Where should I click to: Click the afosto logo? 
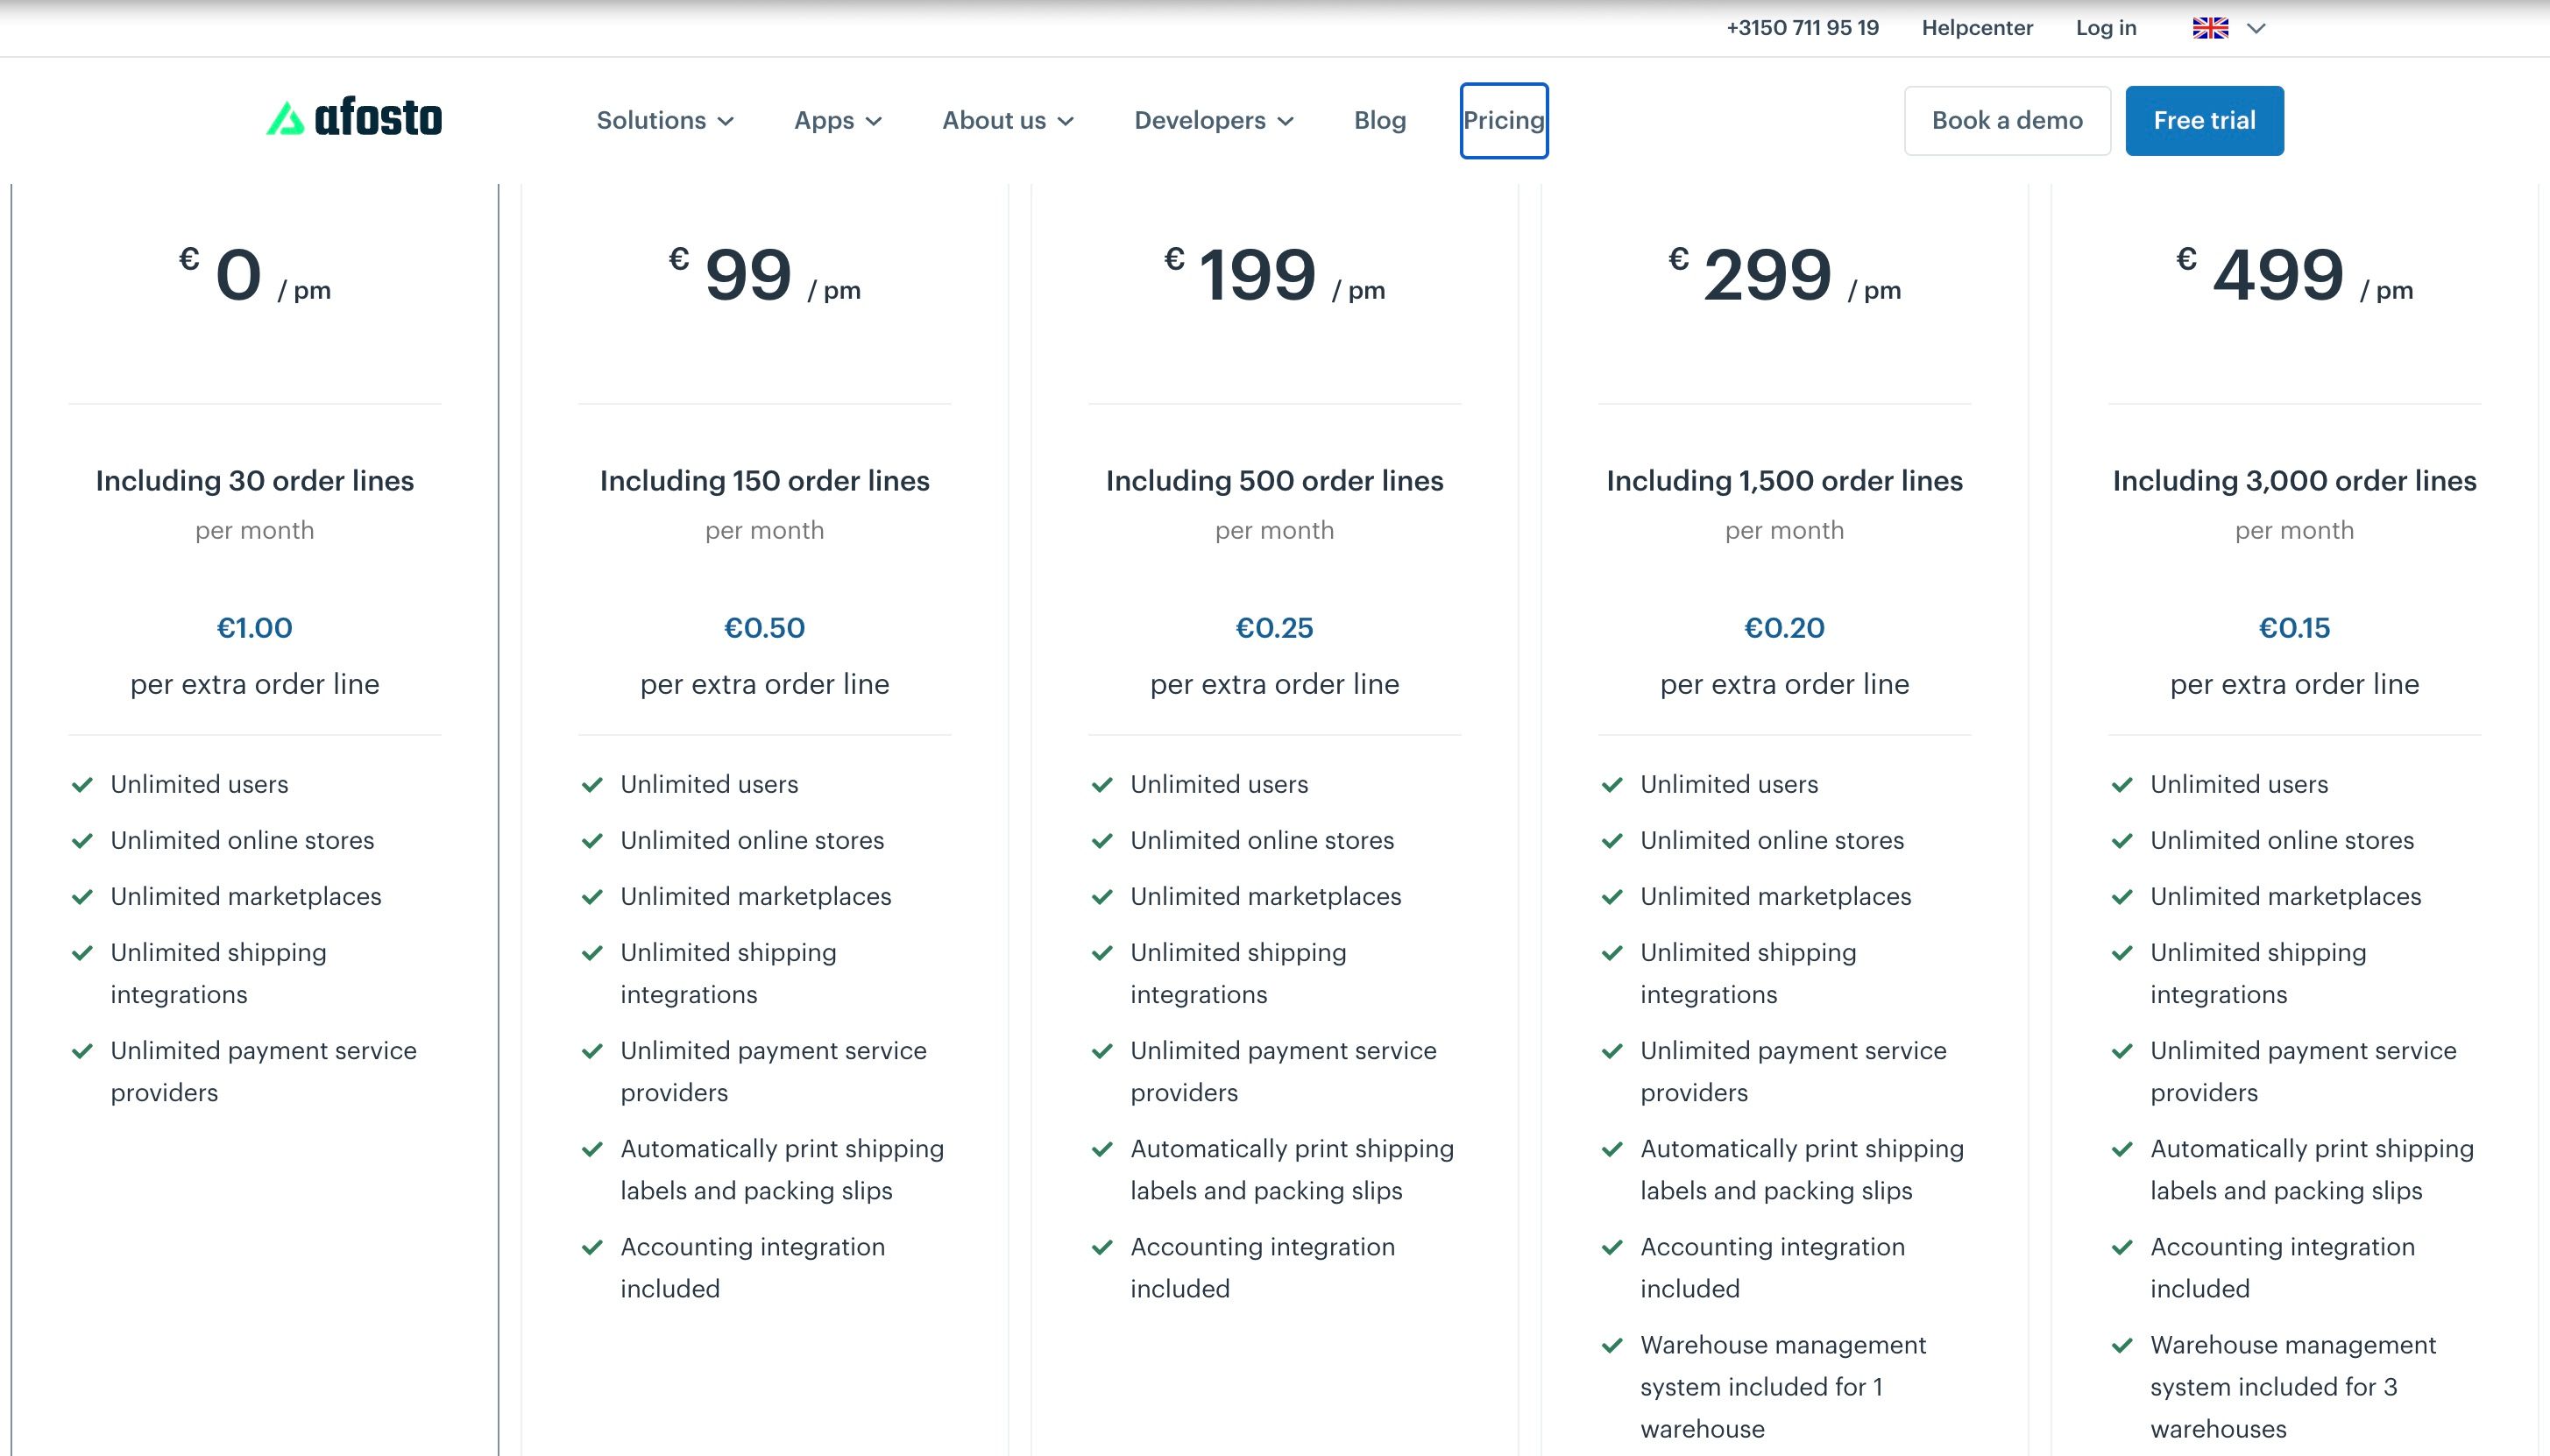click(354, 119)
